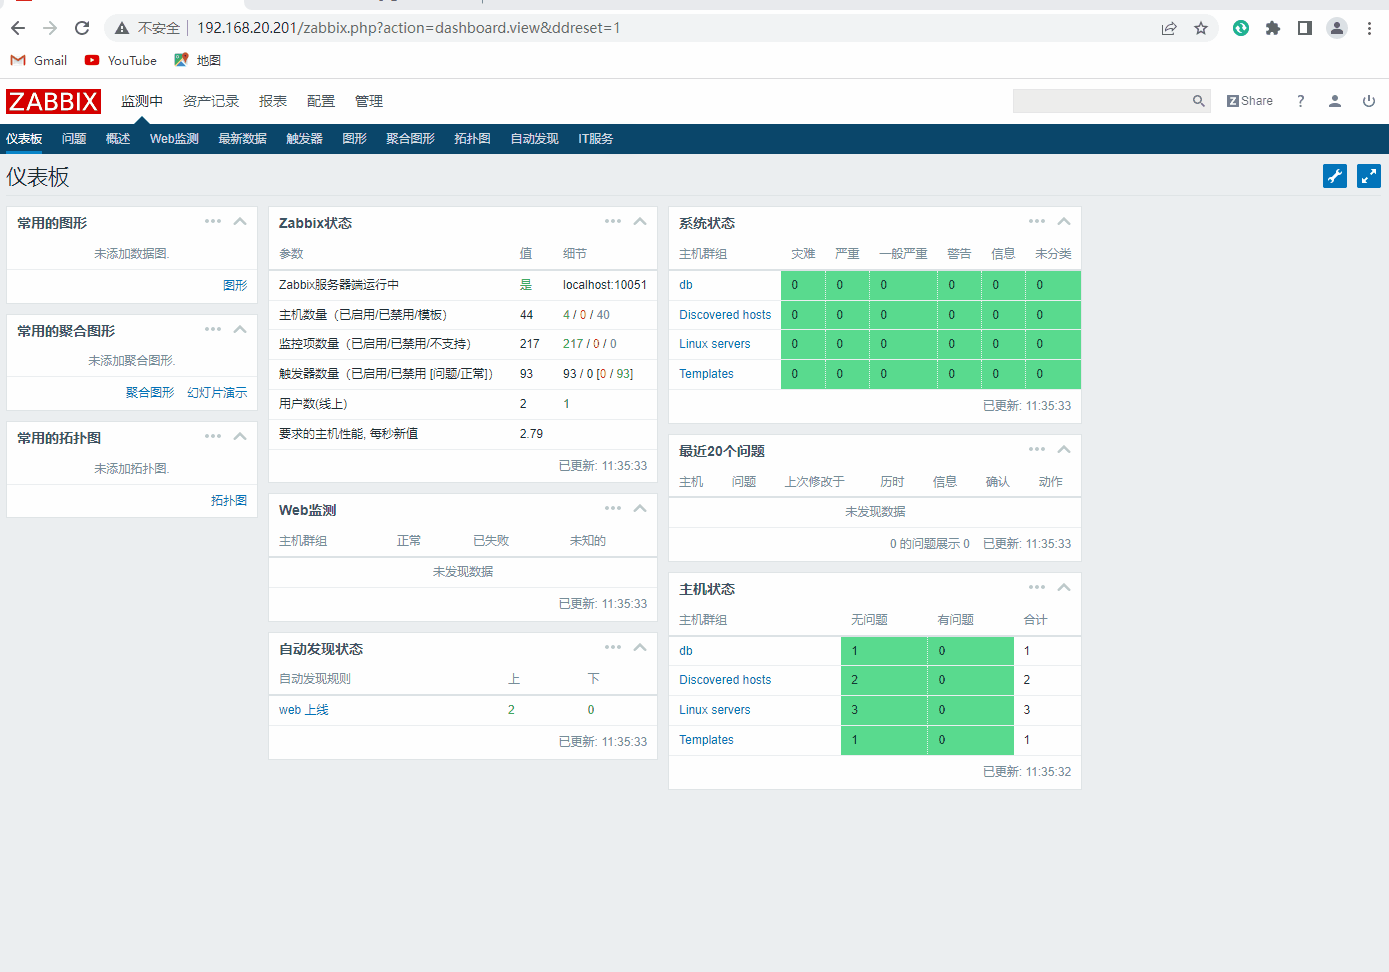Enter fullscreen mode with the expand icon
1389x972 pixels.
(x=1369, y=177)
